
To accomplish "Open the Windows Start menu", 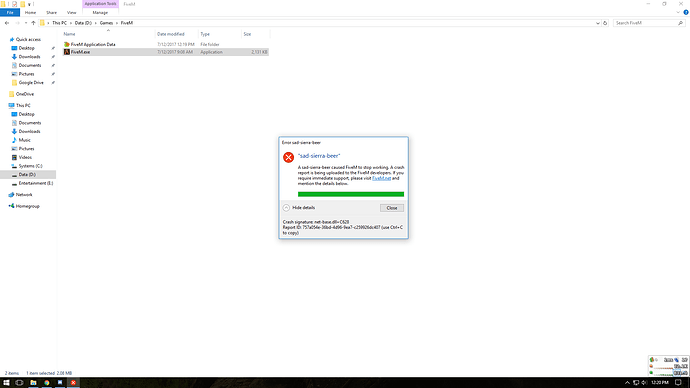I will (x=6, y=383).
